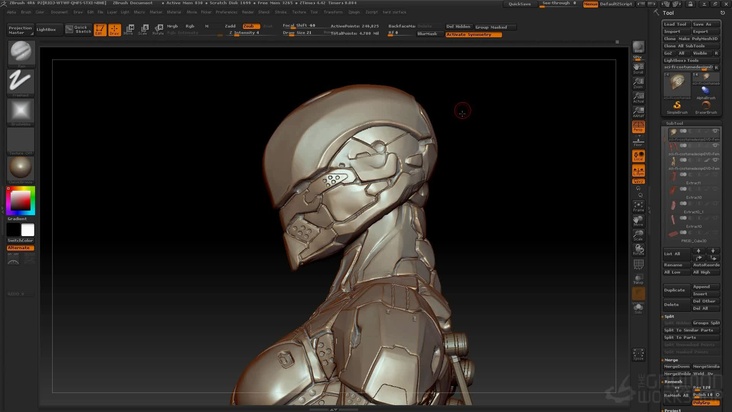
Task: Collapse the Merge section
Action: pyautogui.click(x=671, y=360)
